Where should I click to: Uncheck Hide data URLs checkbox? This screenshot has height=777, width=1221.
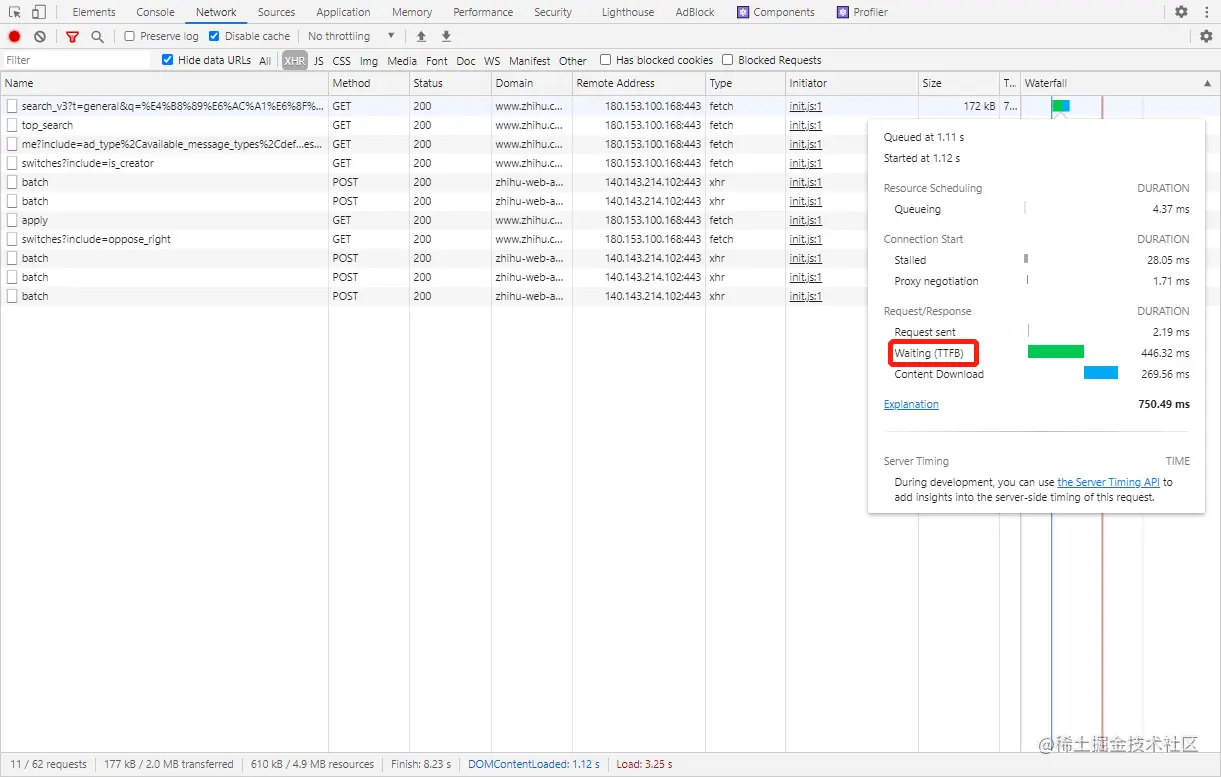point(167,60)
